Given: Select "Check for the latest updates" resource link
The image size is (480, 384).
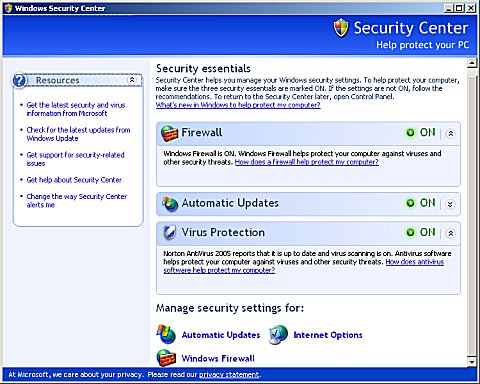Looking at the screenshot, I should click(78, 134).
